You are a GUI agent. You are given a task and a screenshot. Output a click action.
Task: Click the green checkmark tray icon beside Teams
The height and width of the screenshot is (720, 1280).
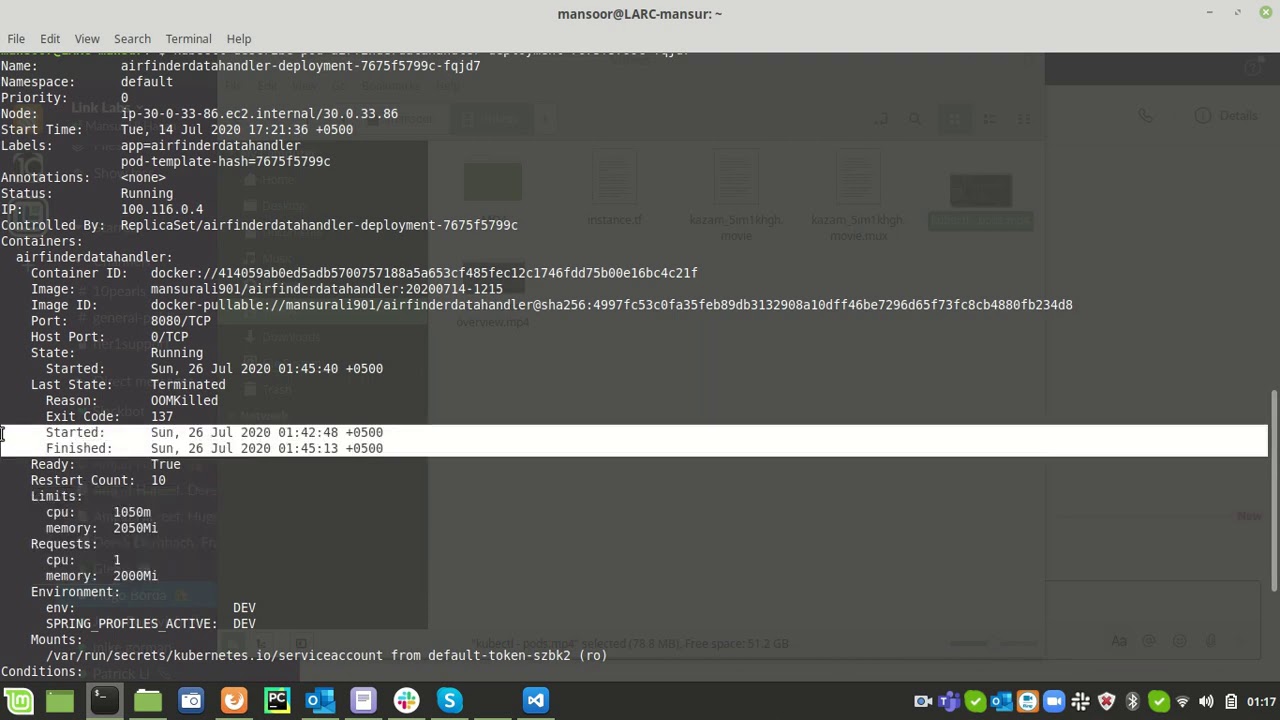[975, 701]
